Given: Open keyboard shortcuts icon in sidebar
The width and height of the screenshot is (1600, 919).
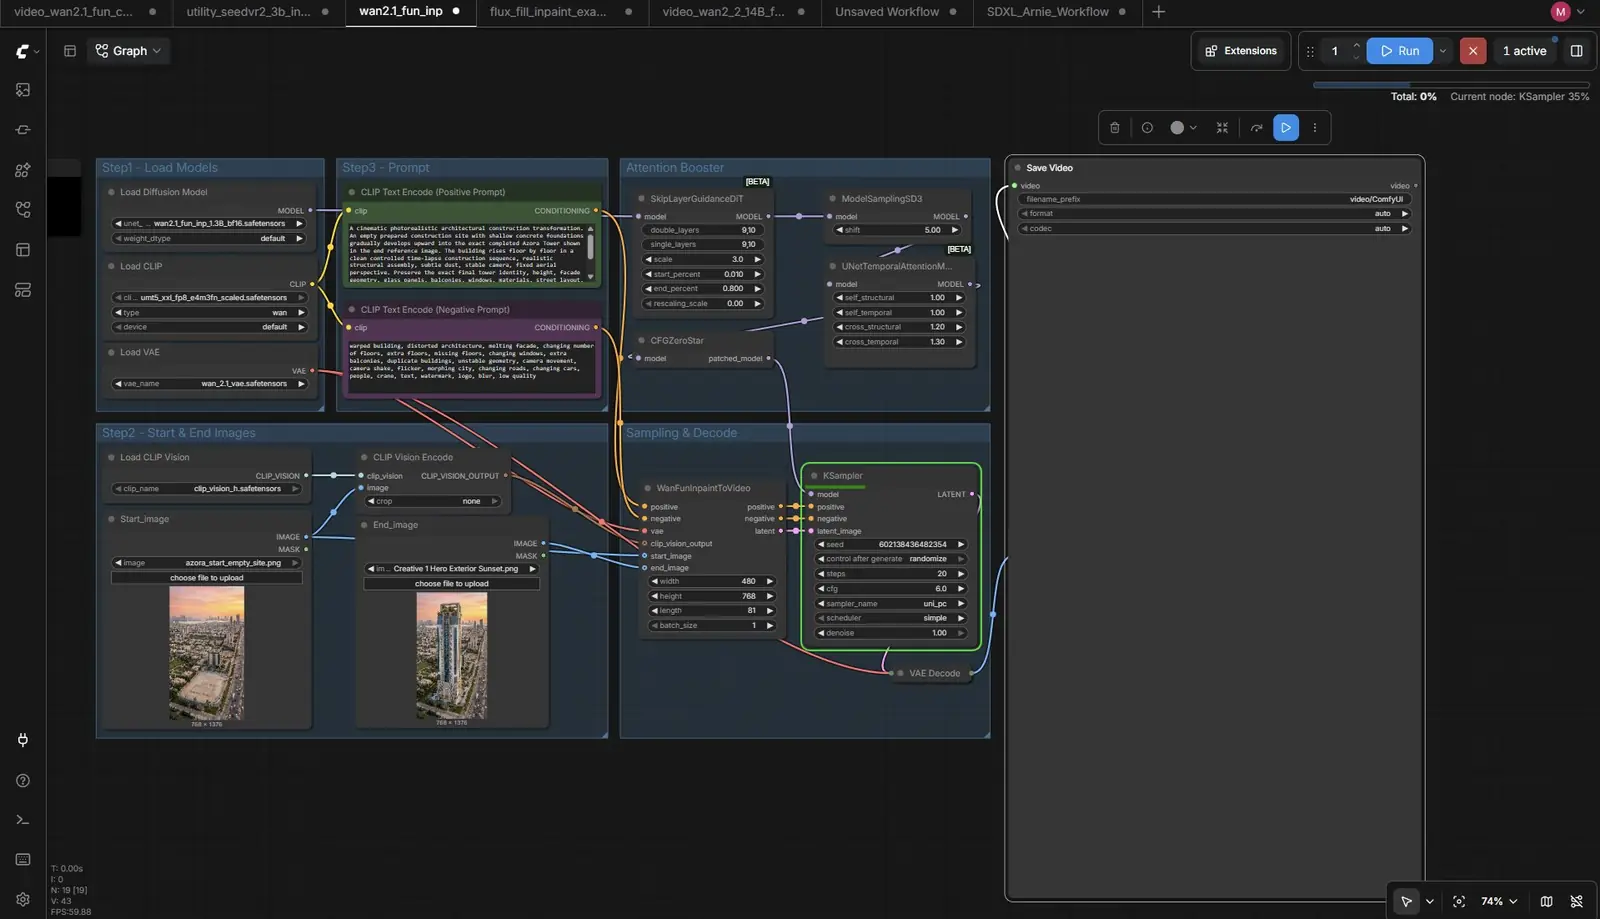Looking at the screenshot, I should 23,860.
